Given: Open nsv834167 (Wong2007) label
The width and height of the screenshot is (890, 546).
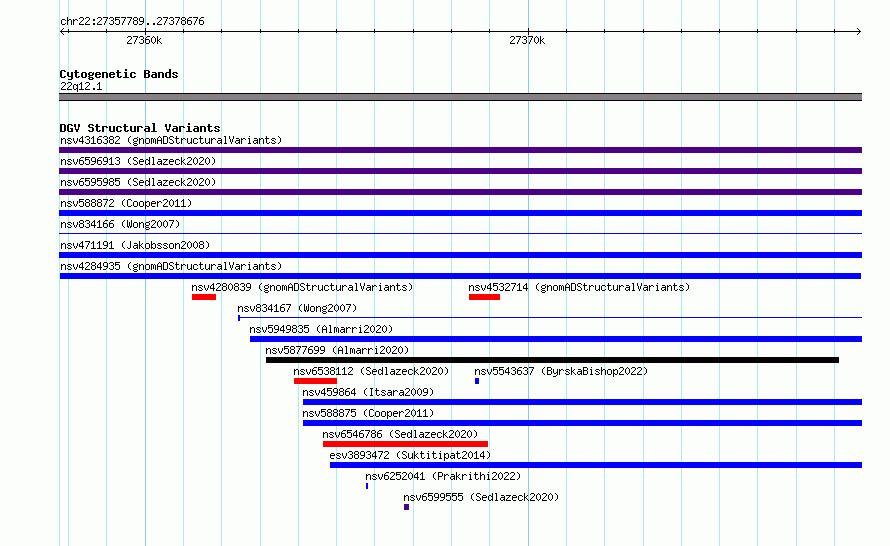Looking at the screenshot, I should point(297,308).
